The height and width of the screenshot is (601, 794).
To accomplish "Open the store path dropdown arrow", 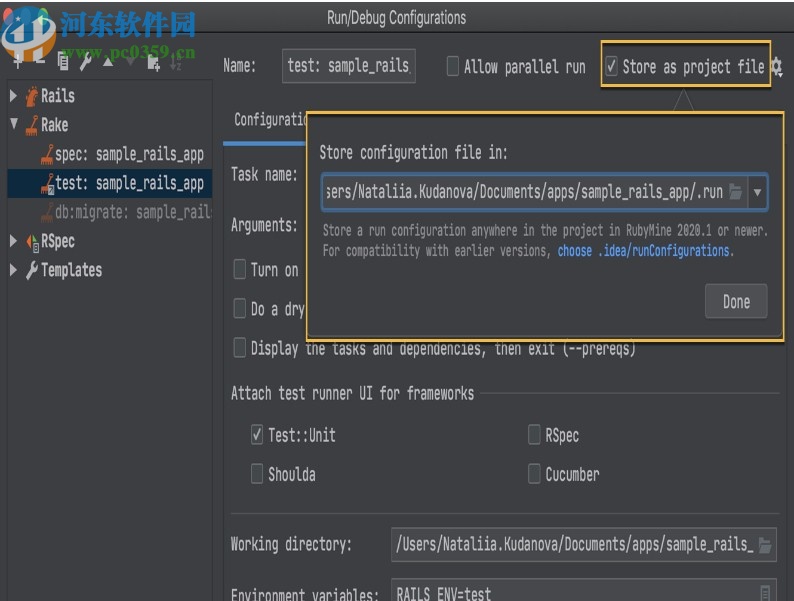I will (758, 192).
